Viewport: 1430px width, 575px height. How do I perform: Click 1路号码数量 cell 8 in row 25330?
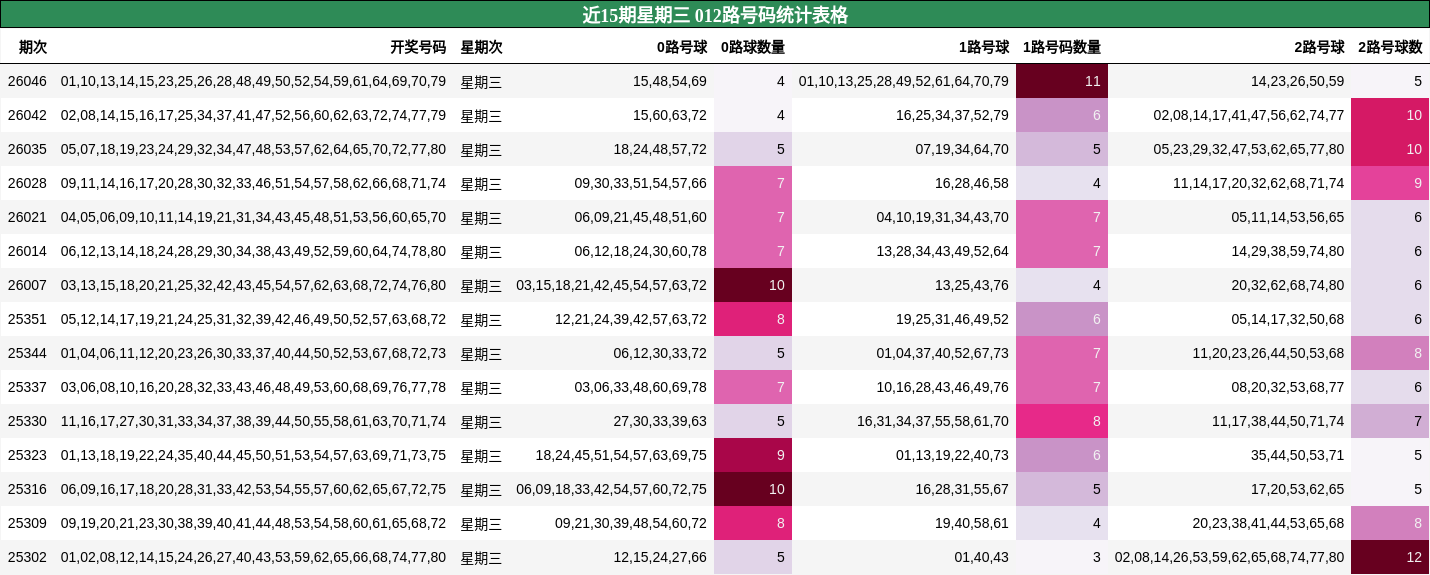pyautogui.click(x=1062, y=421)
